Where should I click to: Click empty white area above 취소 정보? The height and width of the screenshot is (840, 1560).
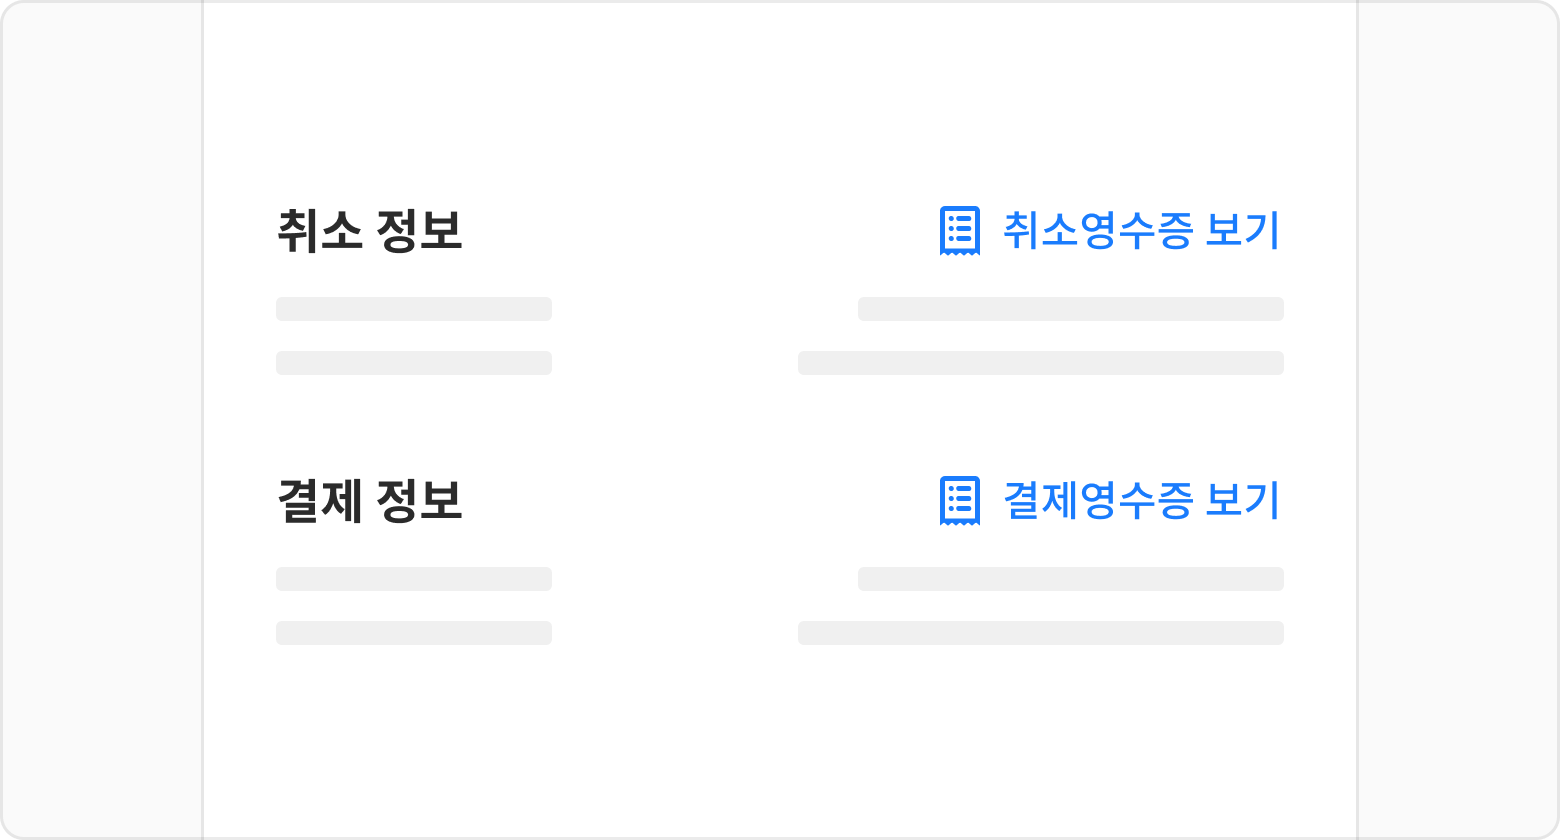coord(780,100)
